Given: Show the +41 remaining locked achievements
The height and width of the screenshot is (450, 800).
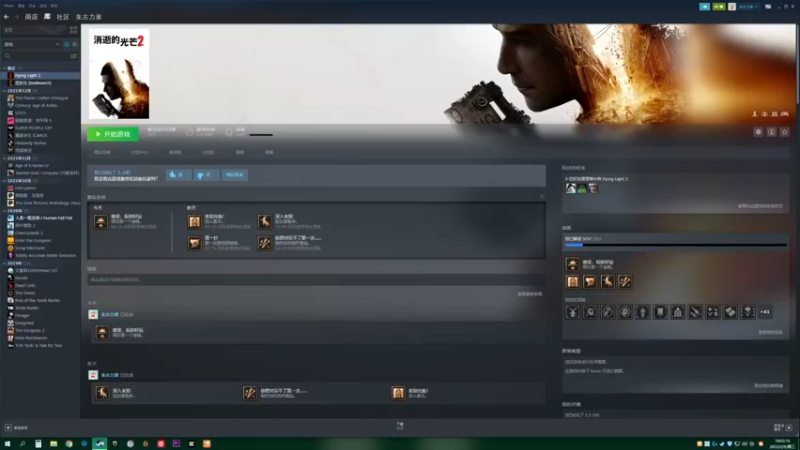Looking at the screenshot, I should (765, 312).
